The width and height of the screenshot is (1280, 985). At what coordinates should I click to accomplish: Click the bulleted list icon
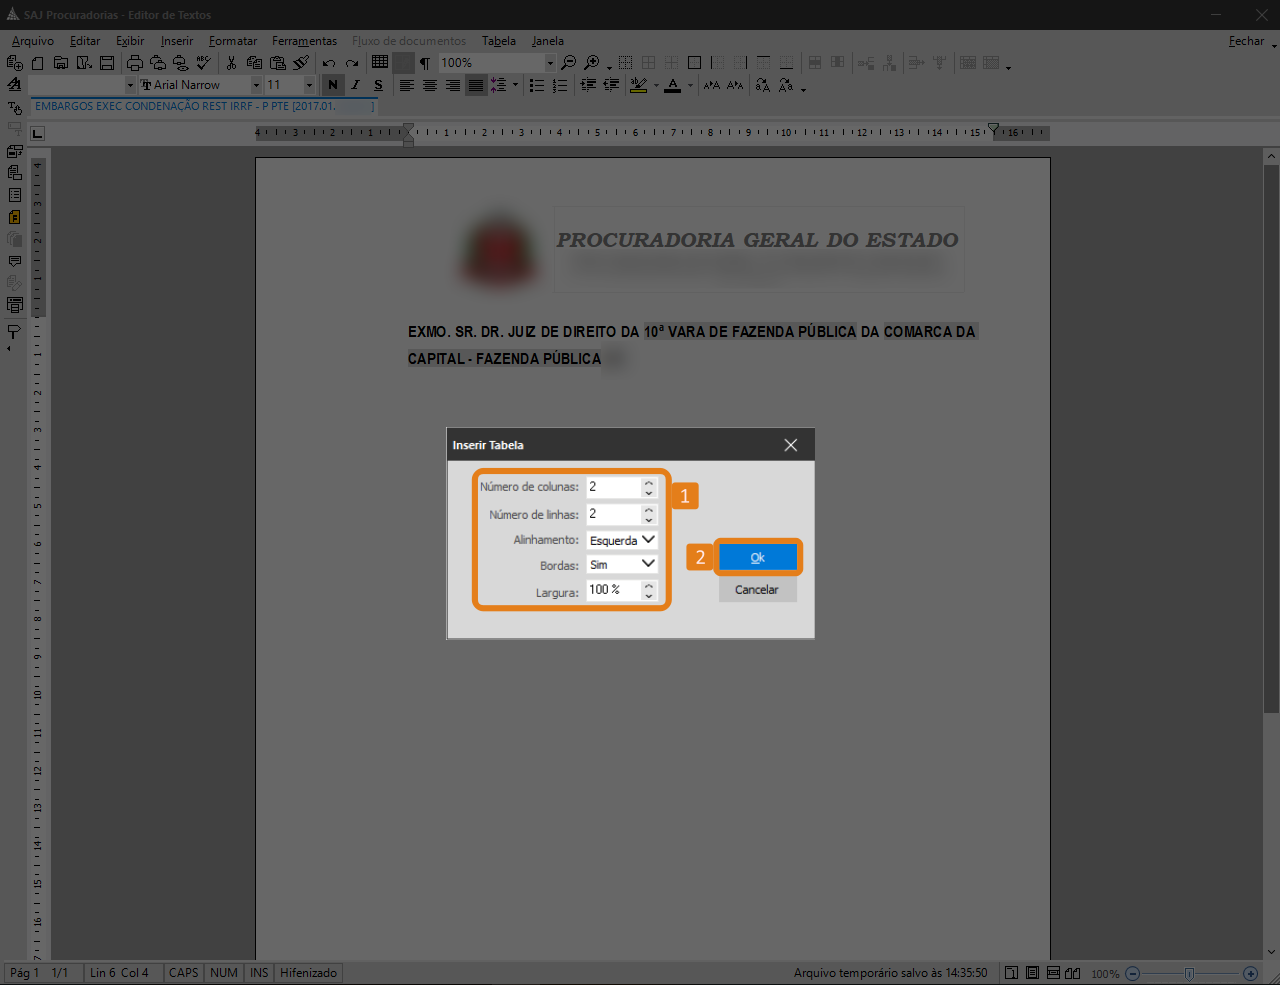coord(537,86)
